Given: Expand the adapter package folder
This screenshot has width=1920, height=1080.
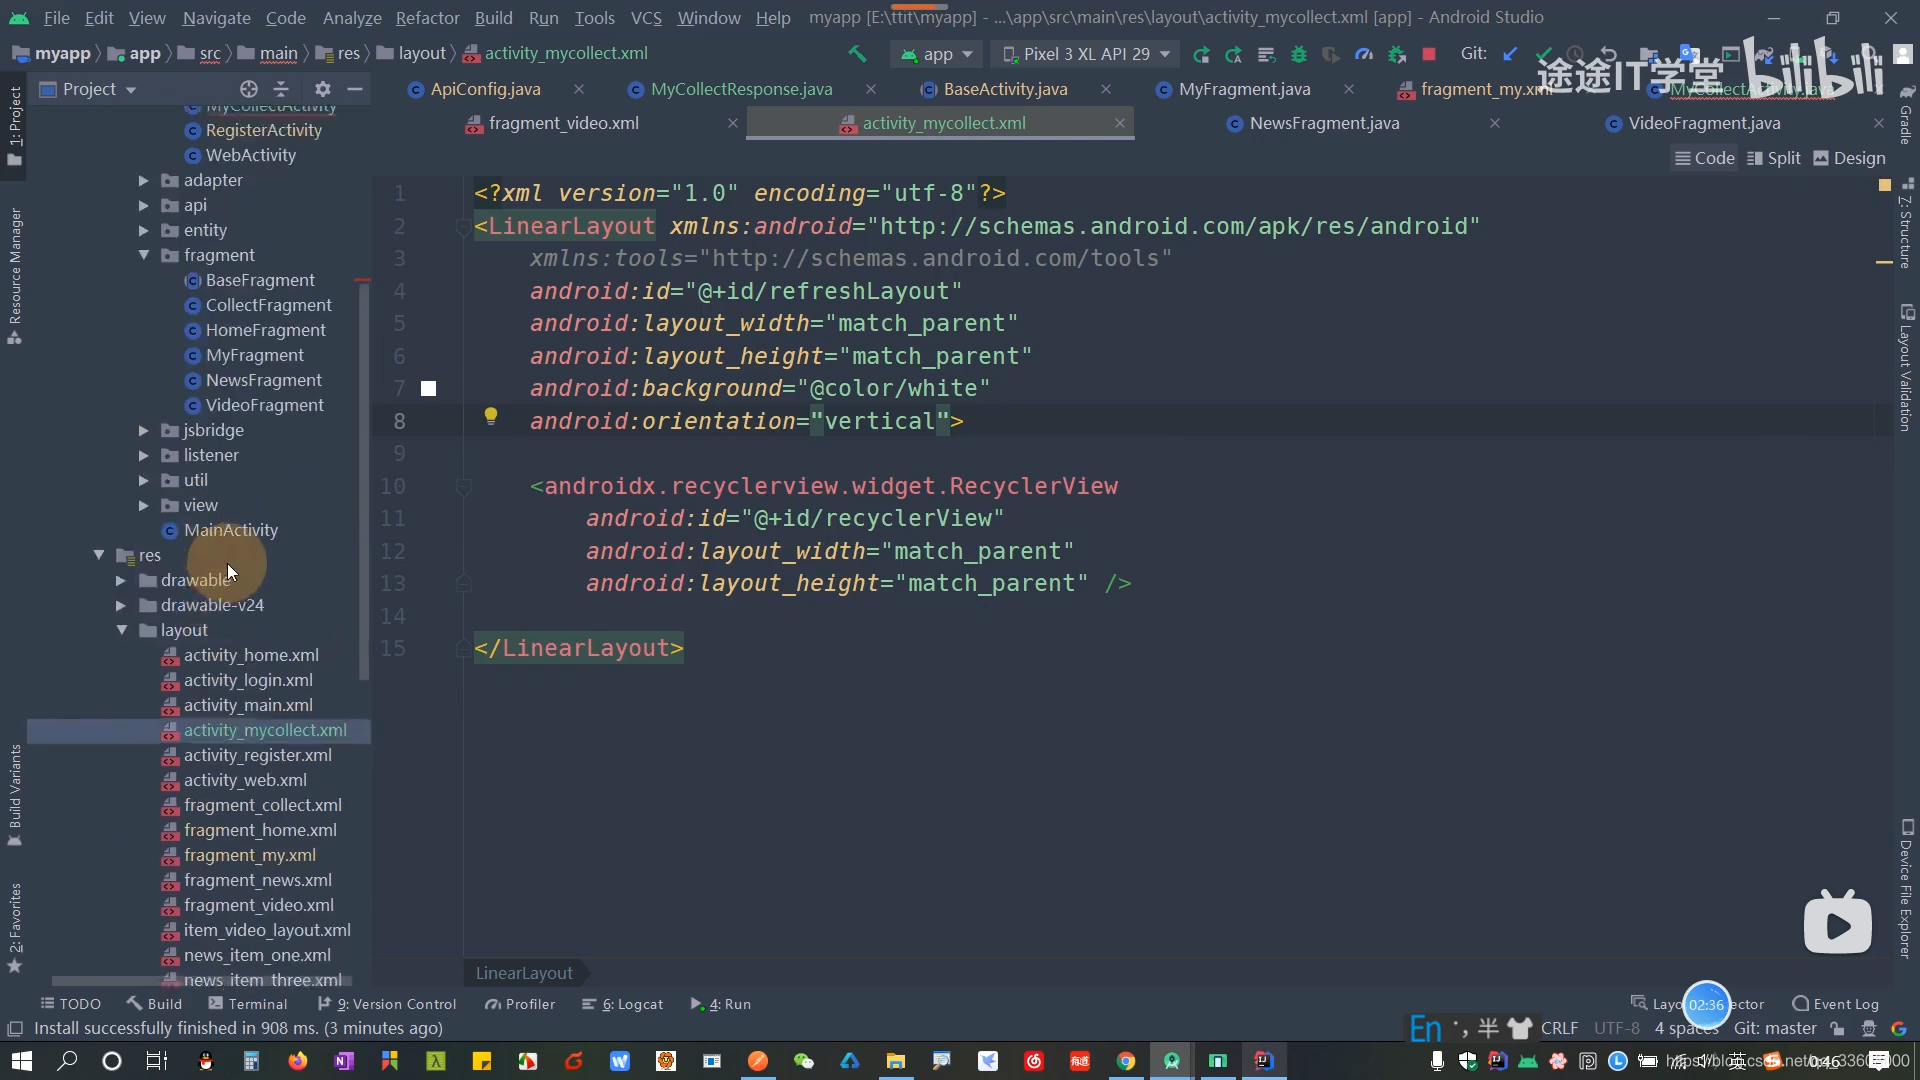Looking at the screenshot, I should coord(143,180).
